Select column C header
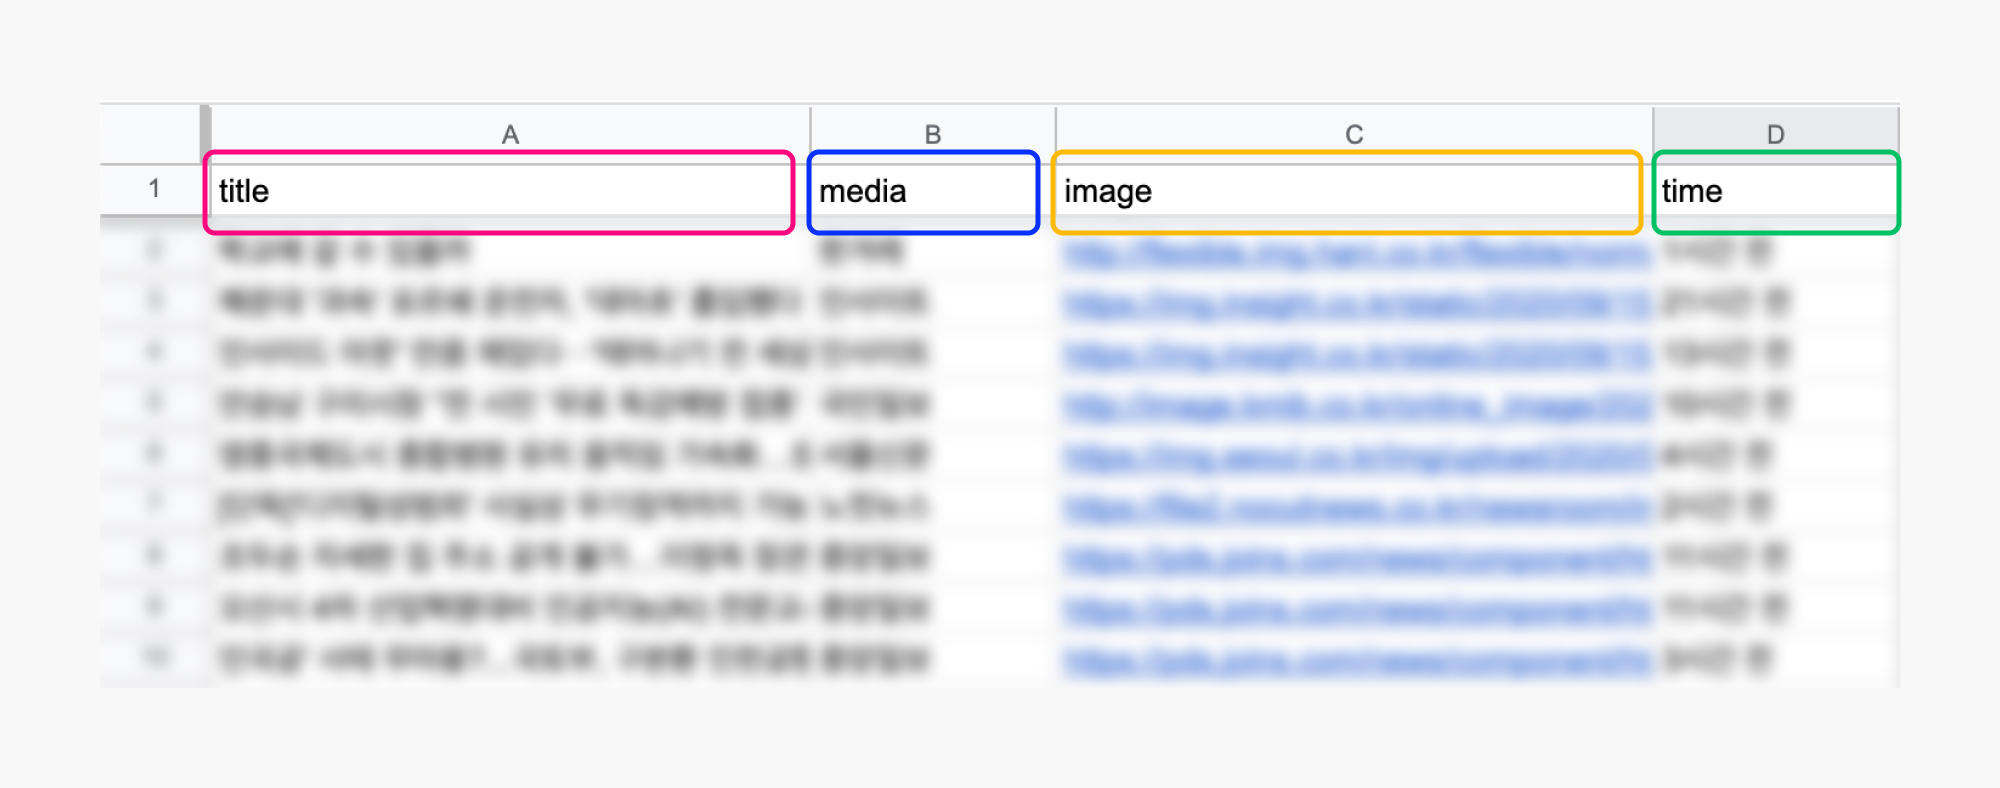 coord(1354,134)
